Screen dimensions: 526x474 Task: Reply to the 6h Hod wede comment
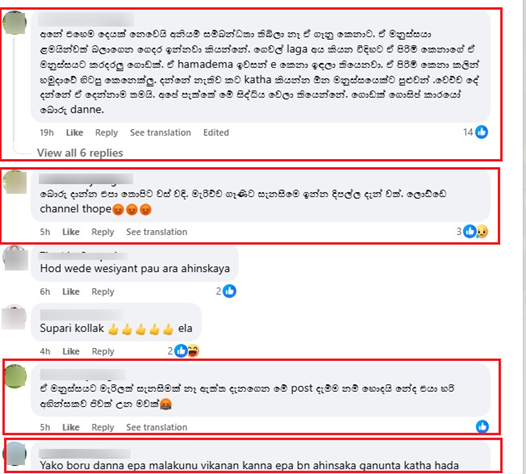click(103, 292)
